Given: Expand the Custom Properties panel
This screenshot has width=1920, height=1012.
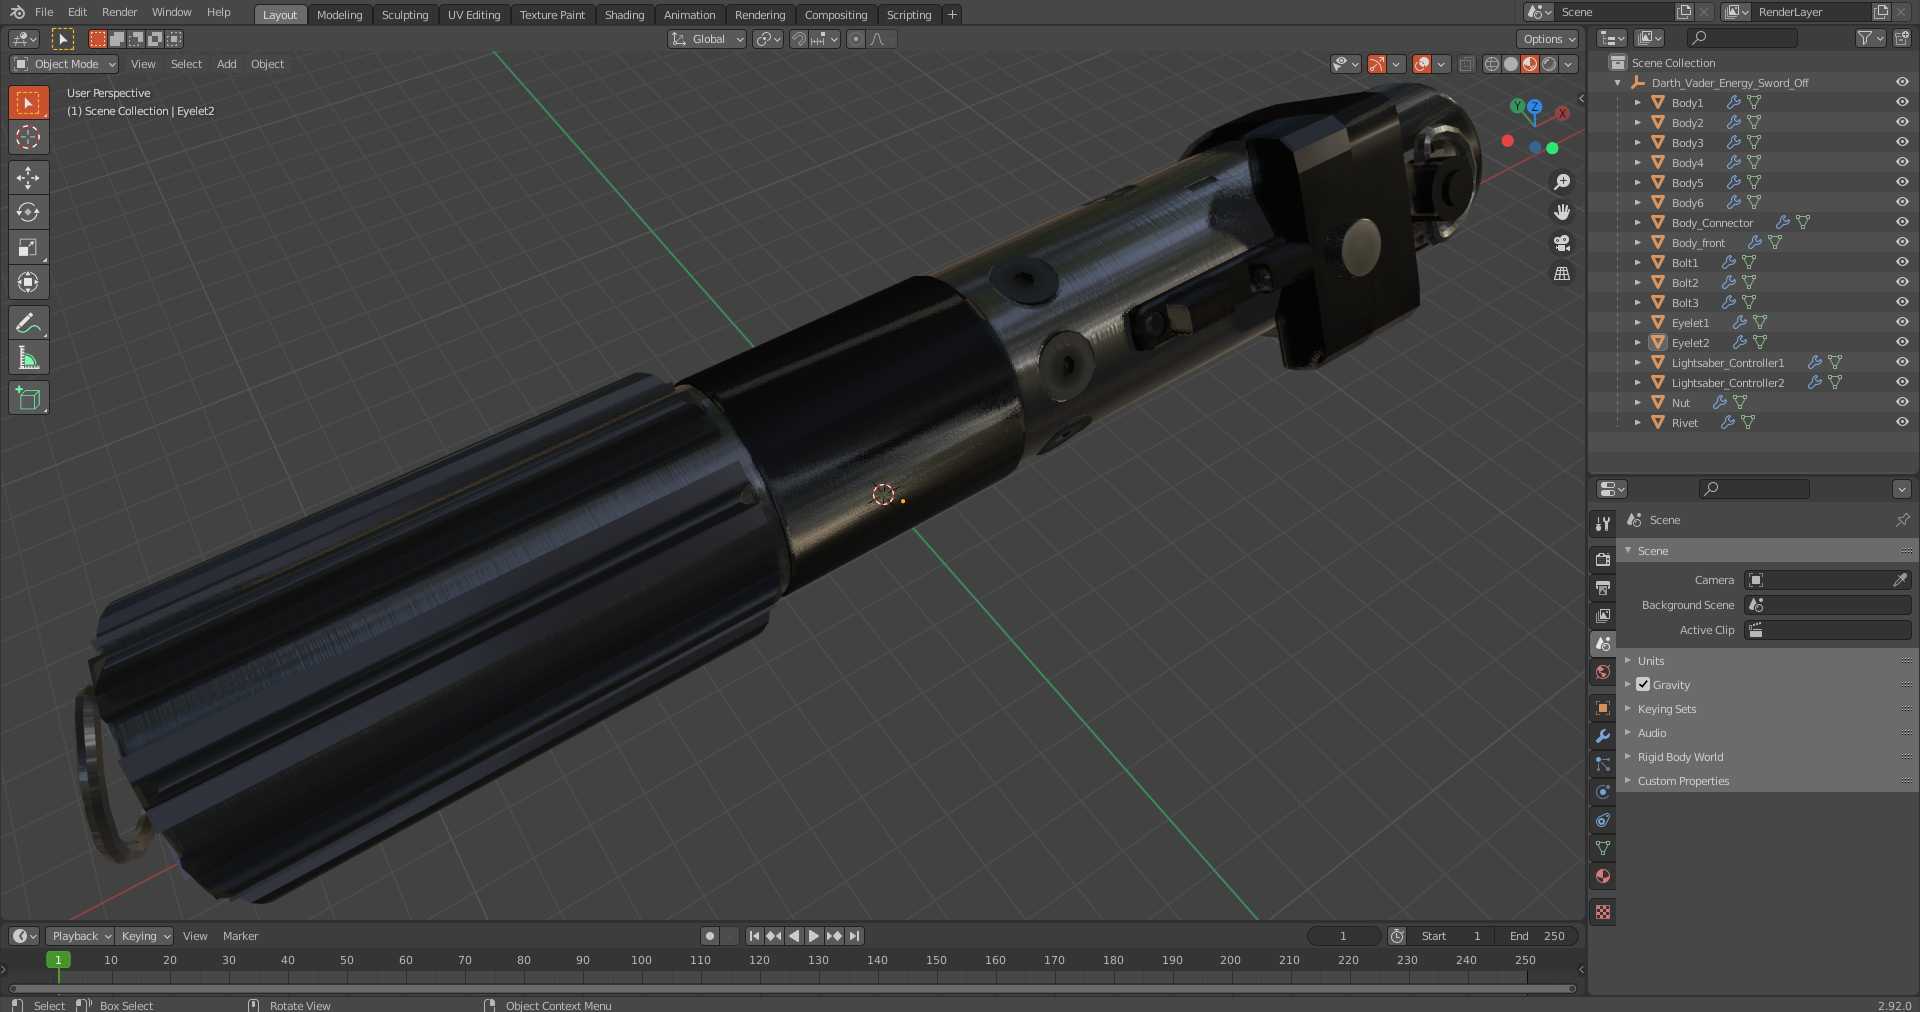Looking at the screenshot, I should [x=1683, y=781].
